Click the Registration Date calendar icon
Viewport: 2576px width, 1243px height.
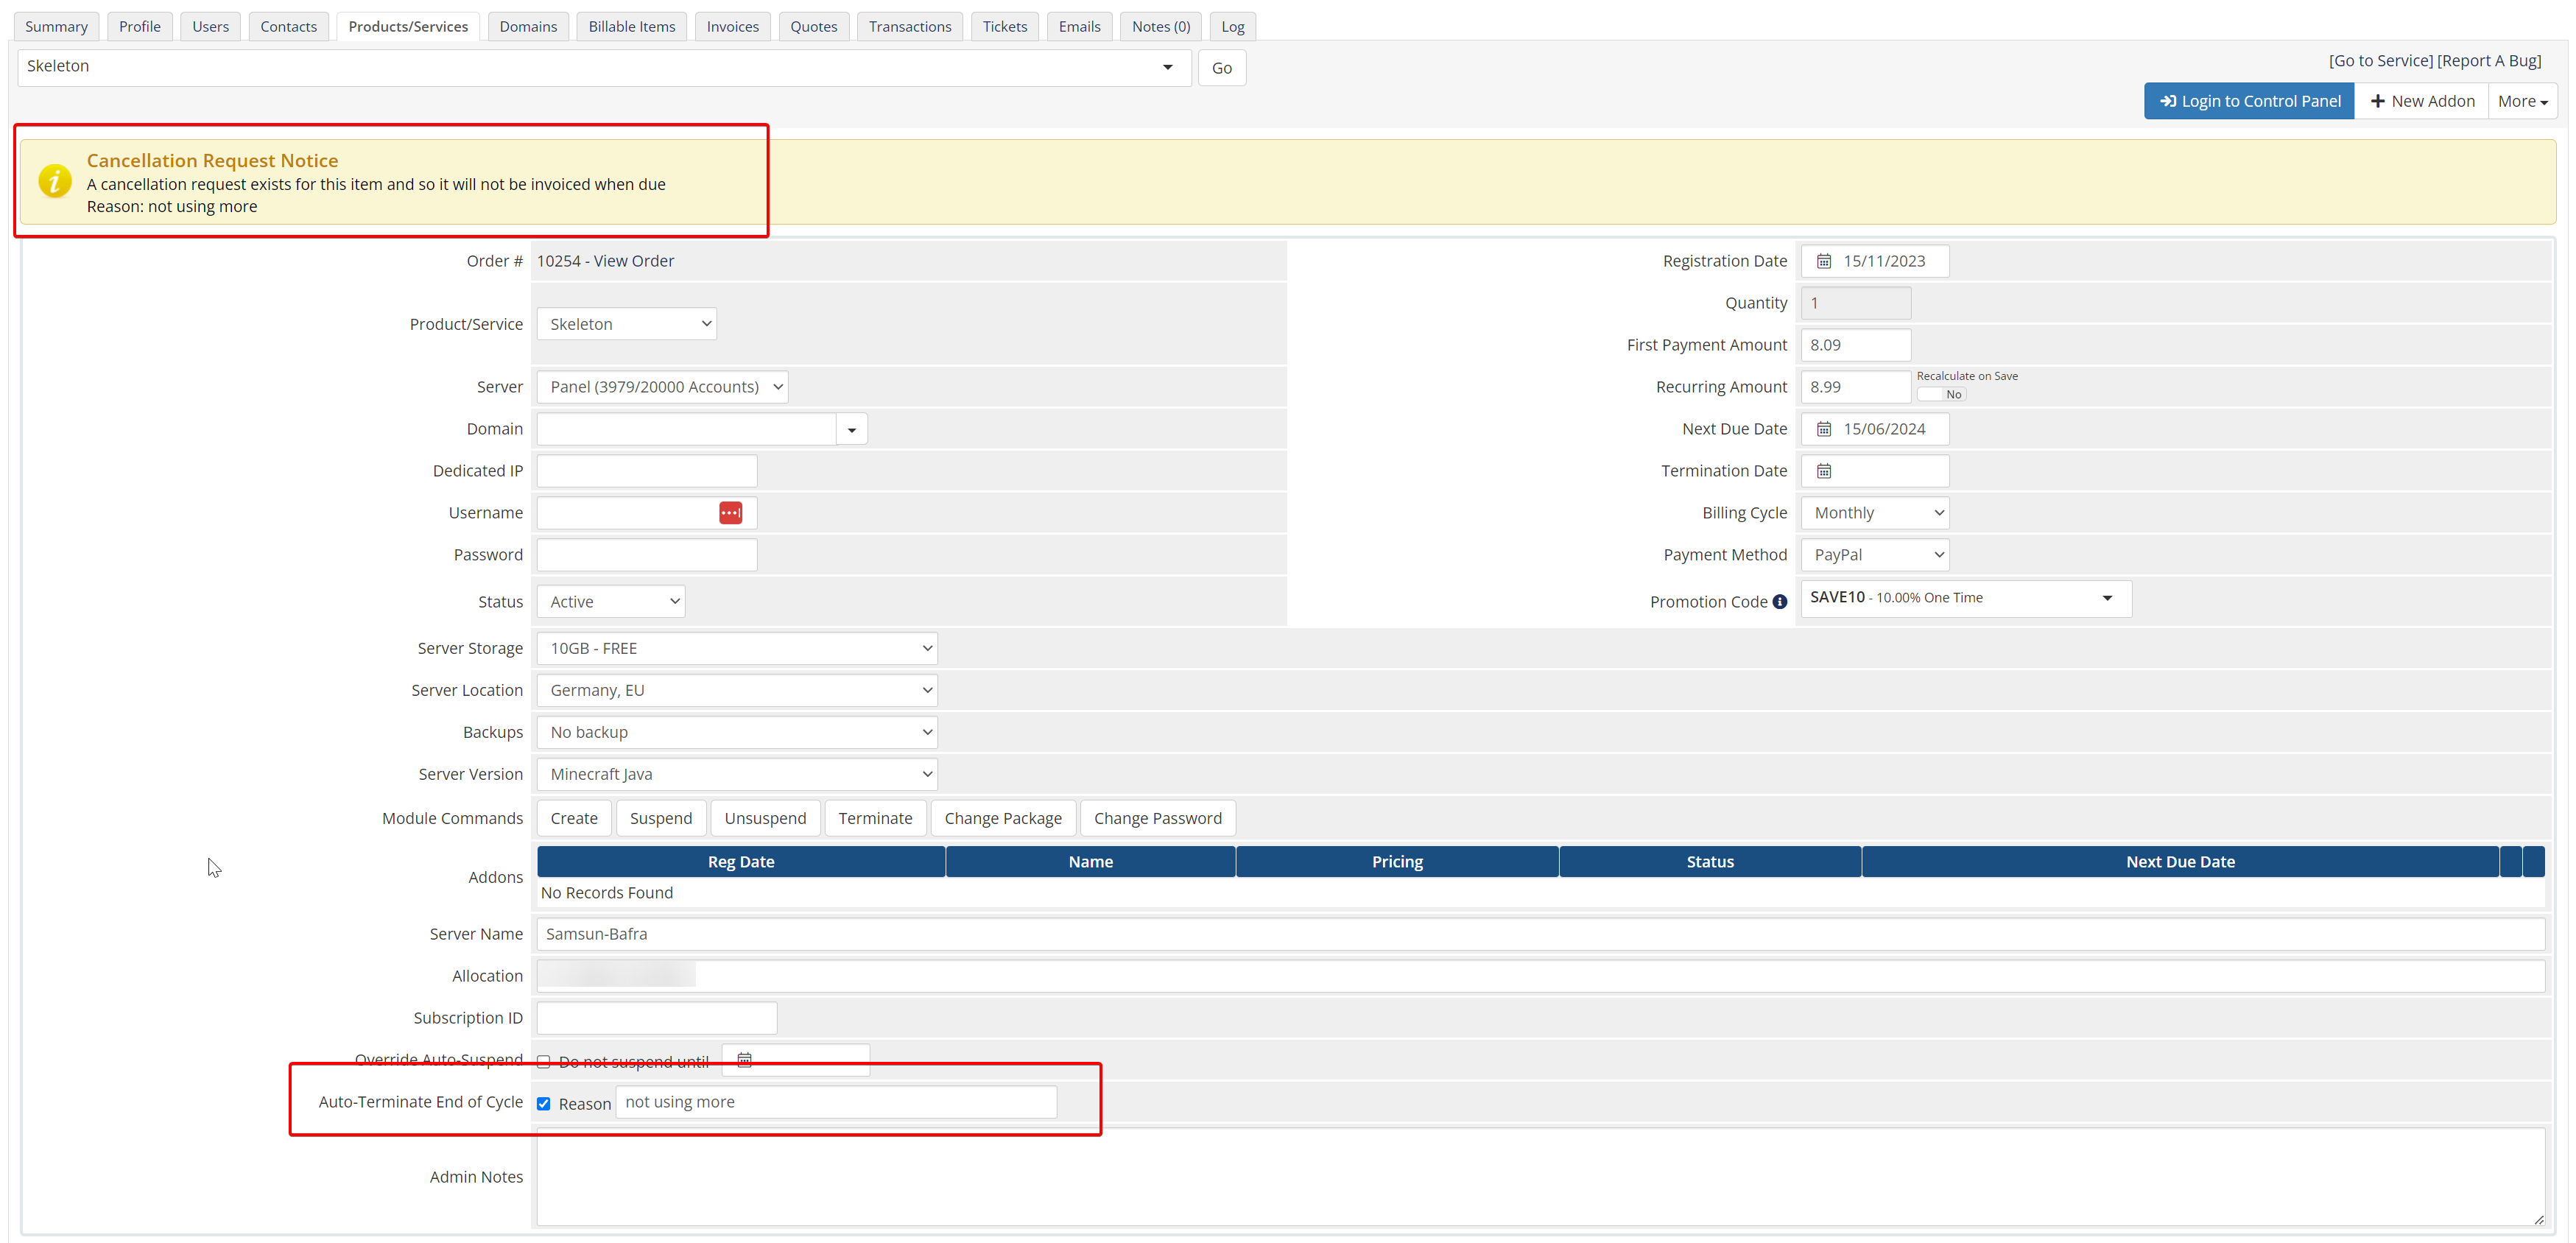[1823, 261]
